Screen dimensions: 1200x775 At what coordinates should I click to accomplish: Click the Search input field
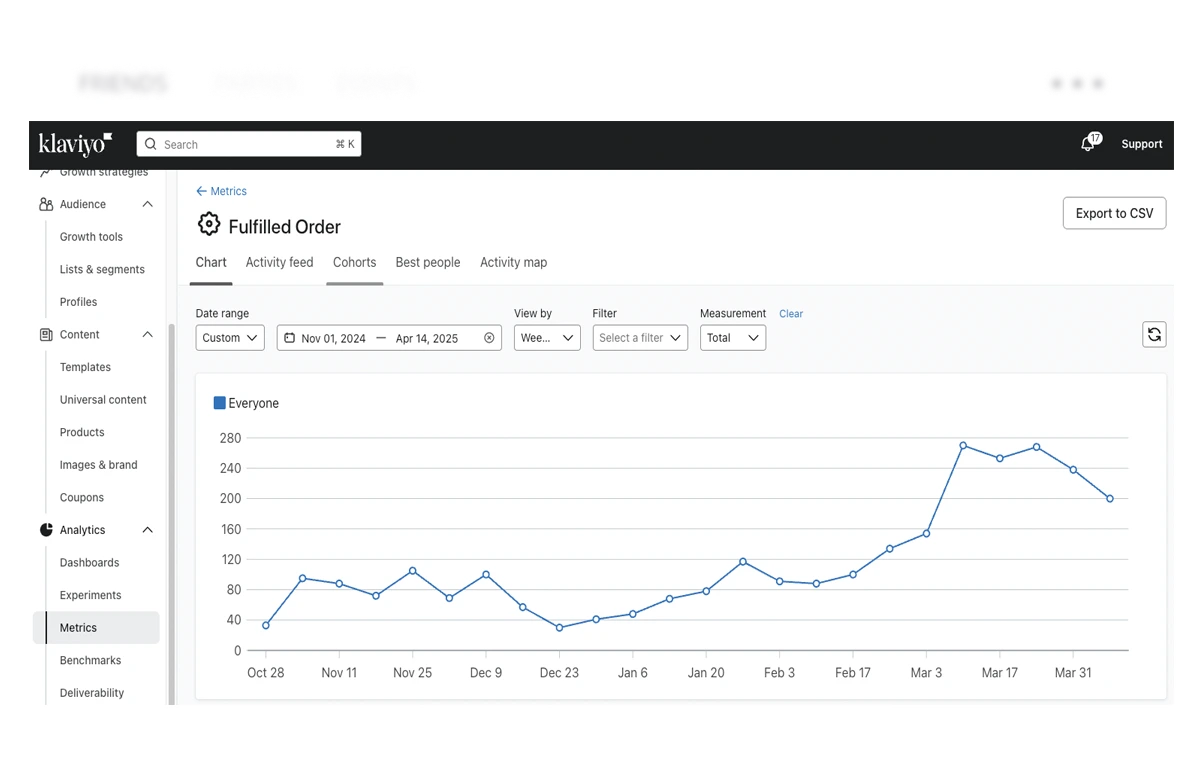click(x=249, y=144)
